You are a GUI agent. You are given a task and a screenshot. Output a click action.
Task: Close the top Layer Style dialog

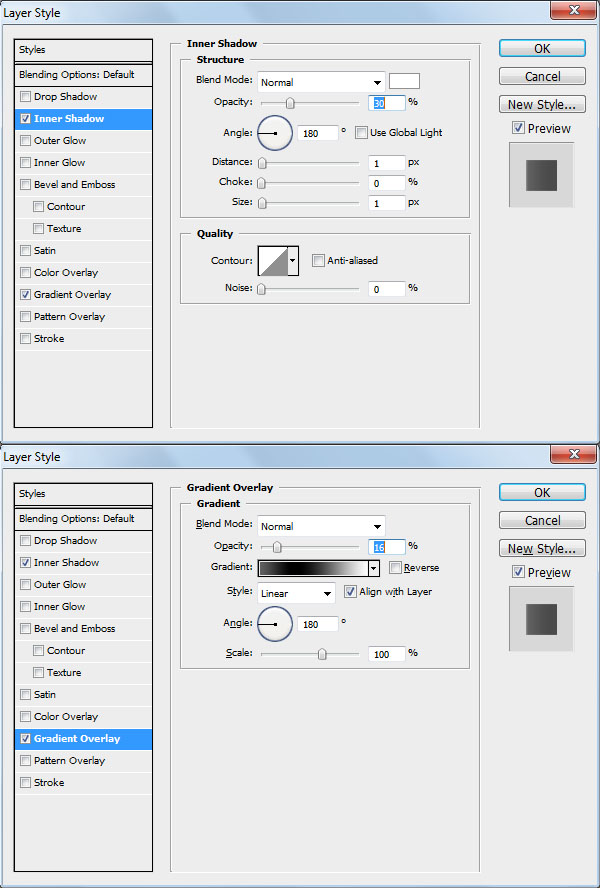click(x=573, y=10)
